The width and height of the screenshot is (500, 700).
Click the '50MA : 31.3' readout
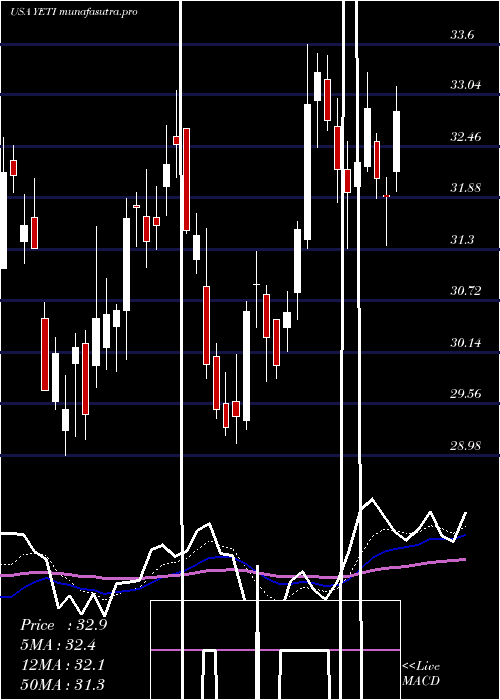62,684
